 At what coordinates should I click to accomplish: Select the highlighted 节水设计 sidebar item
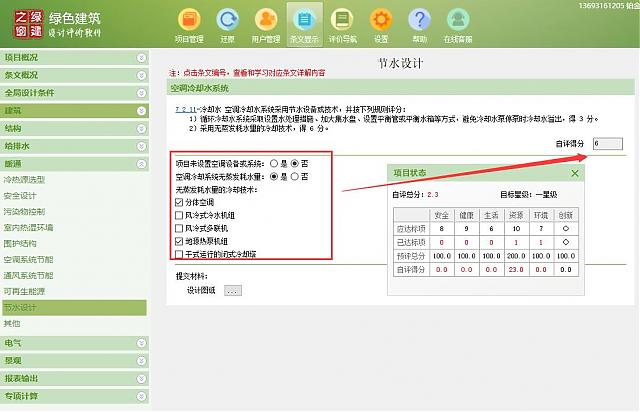coord(74,307)
